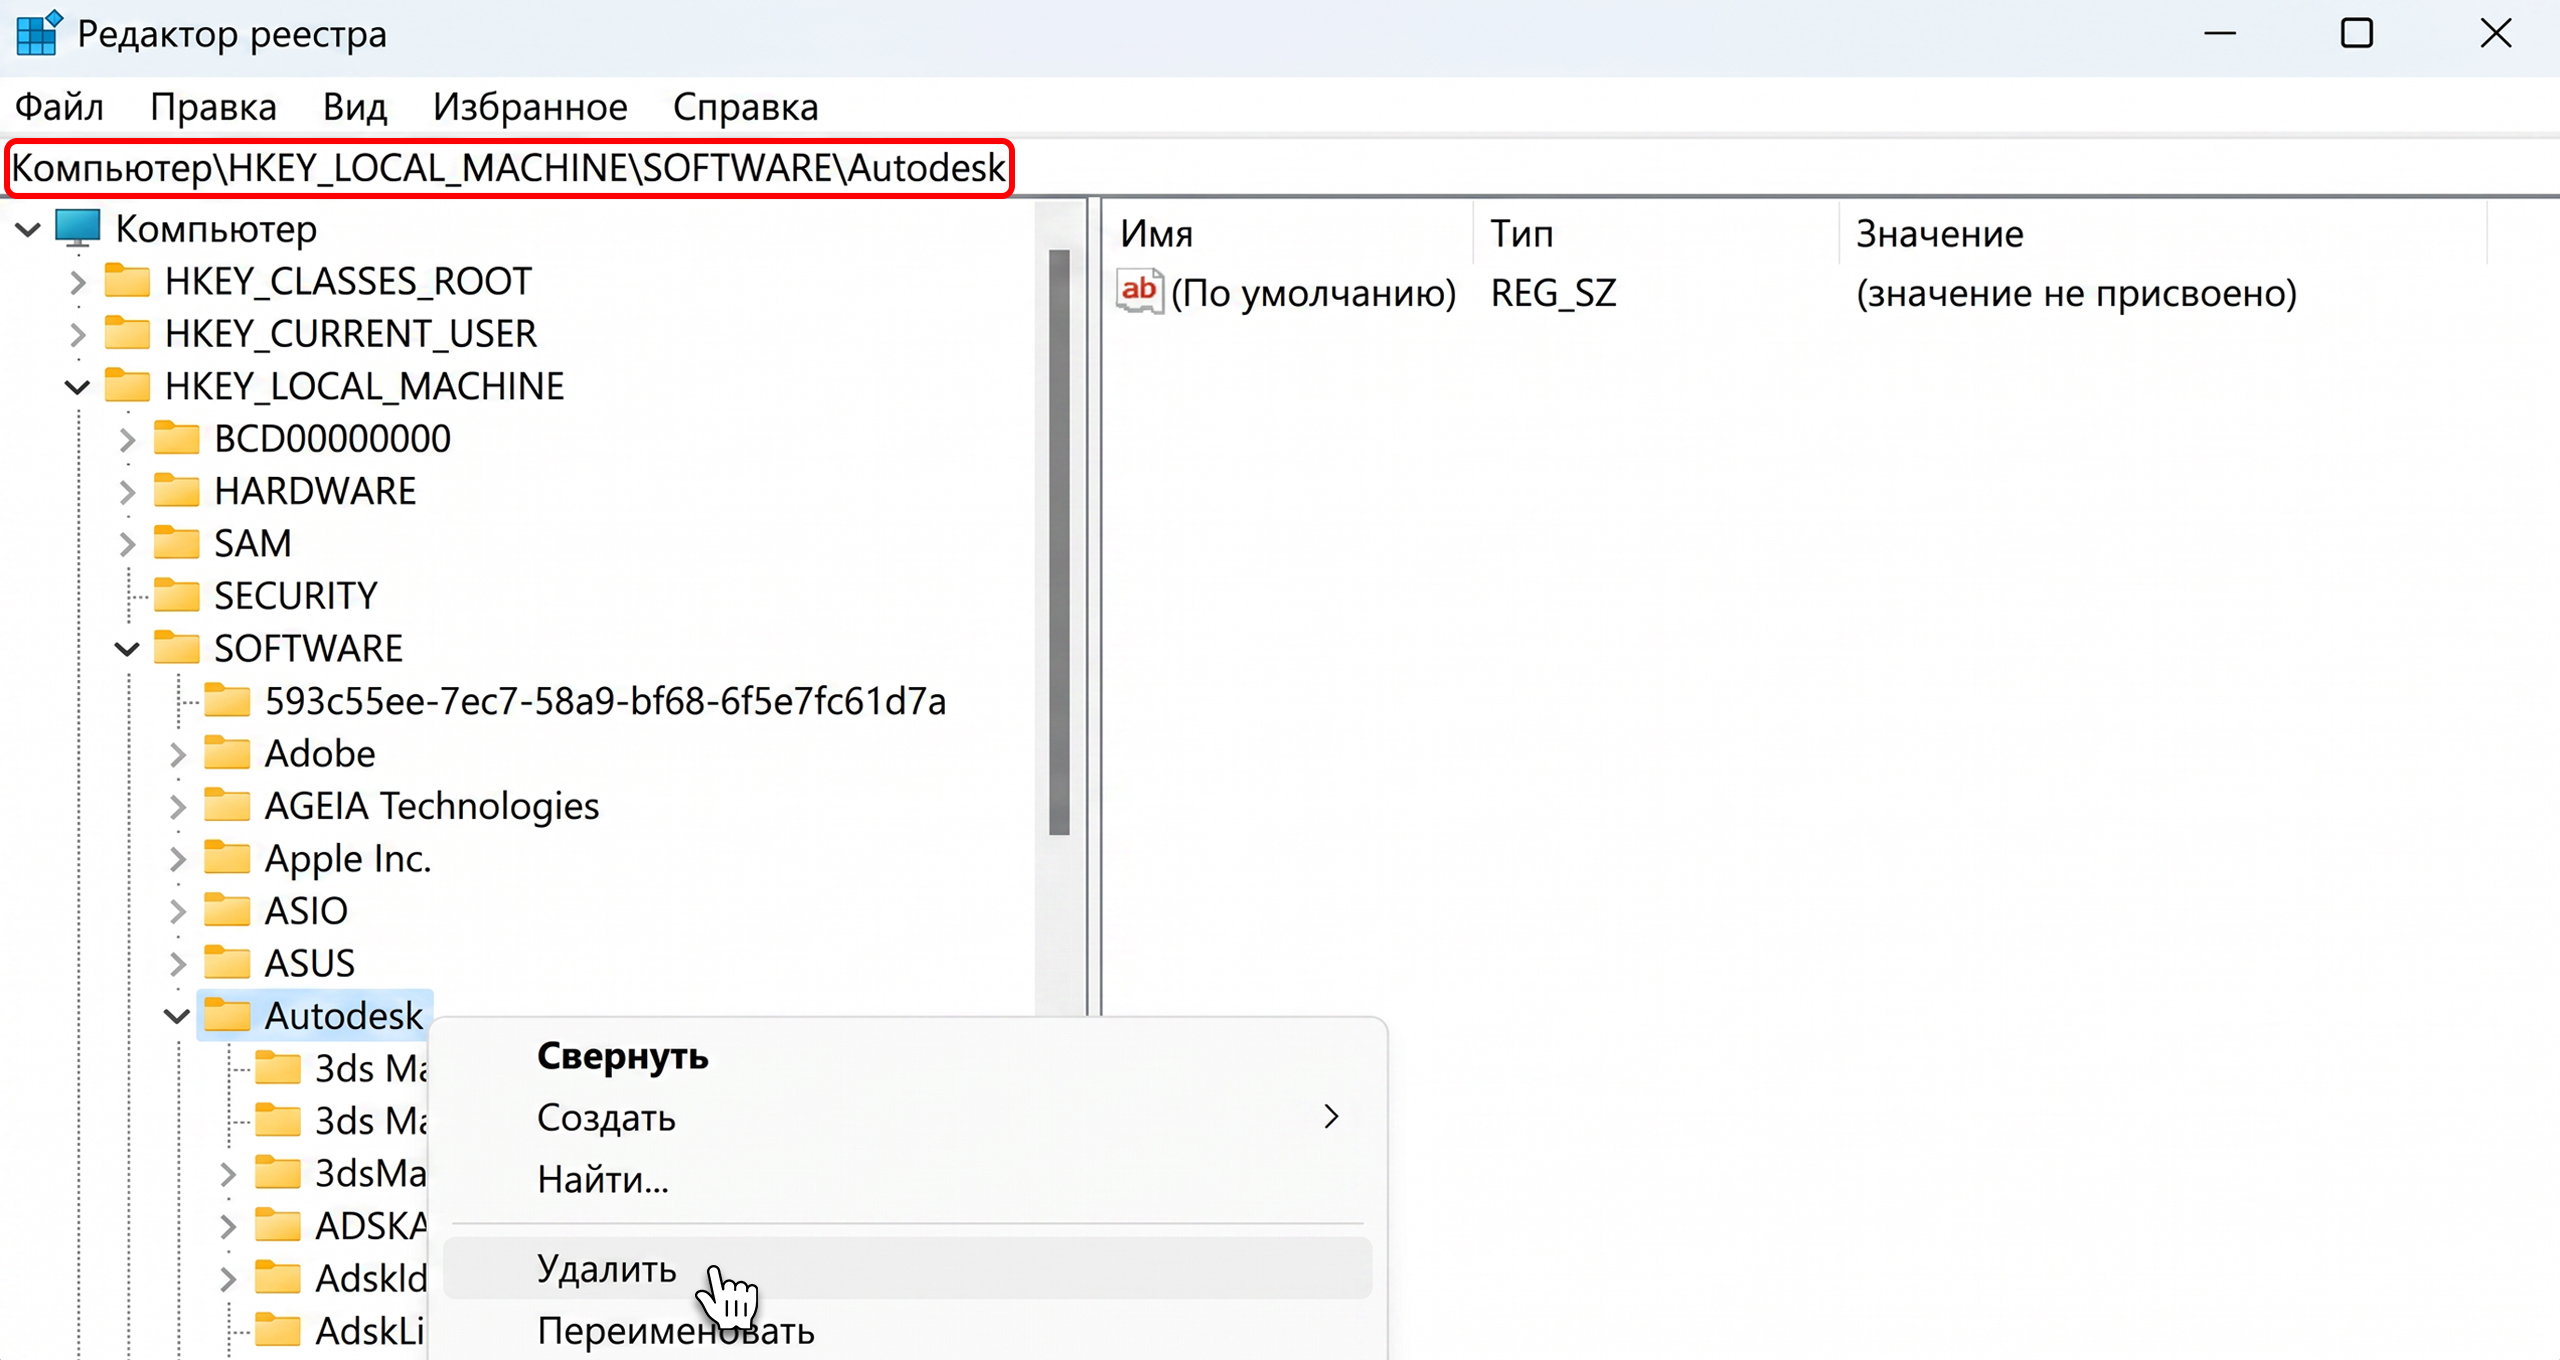The height and width of the screenshot is (1360, 2560).
Task: Expand the Adobe key
Action: click(x=178, y=754)
